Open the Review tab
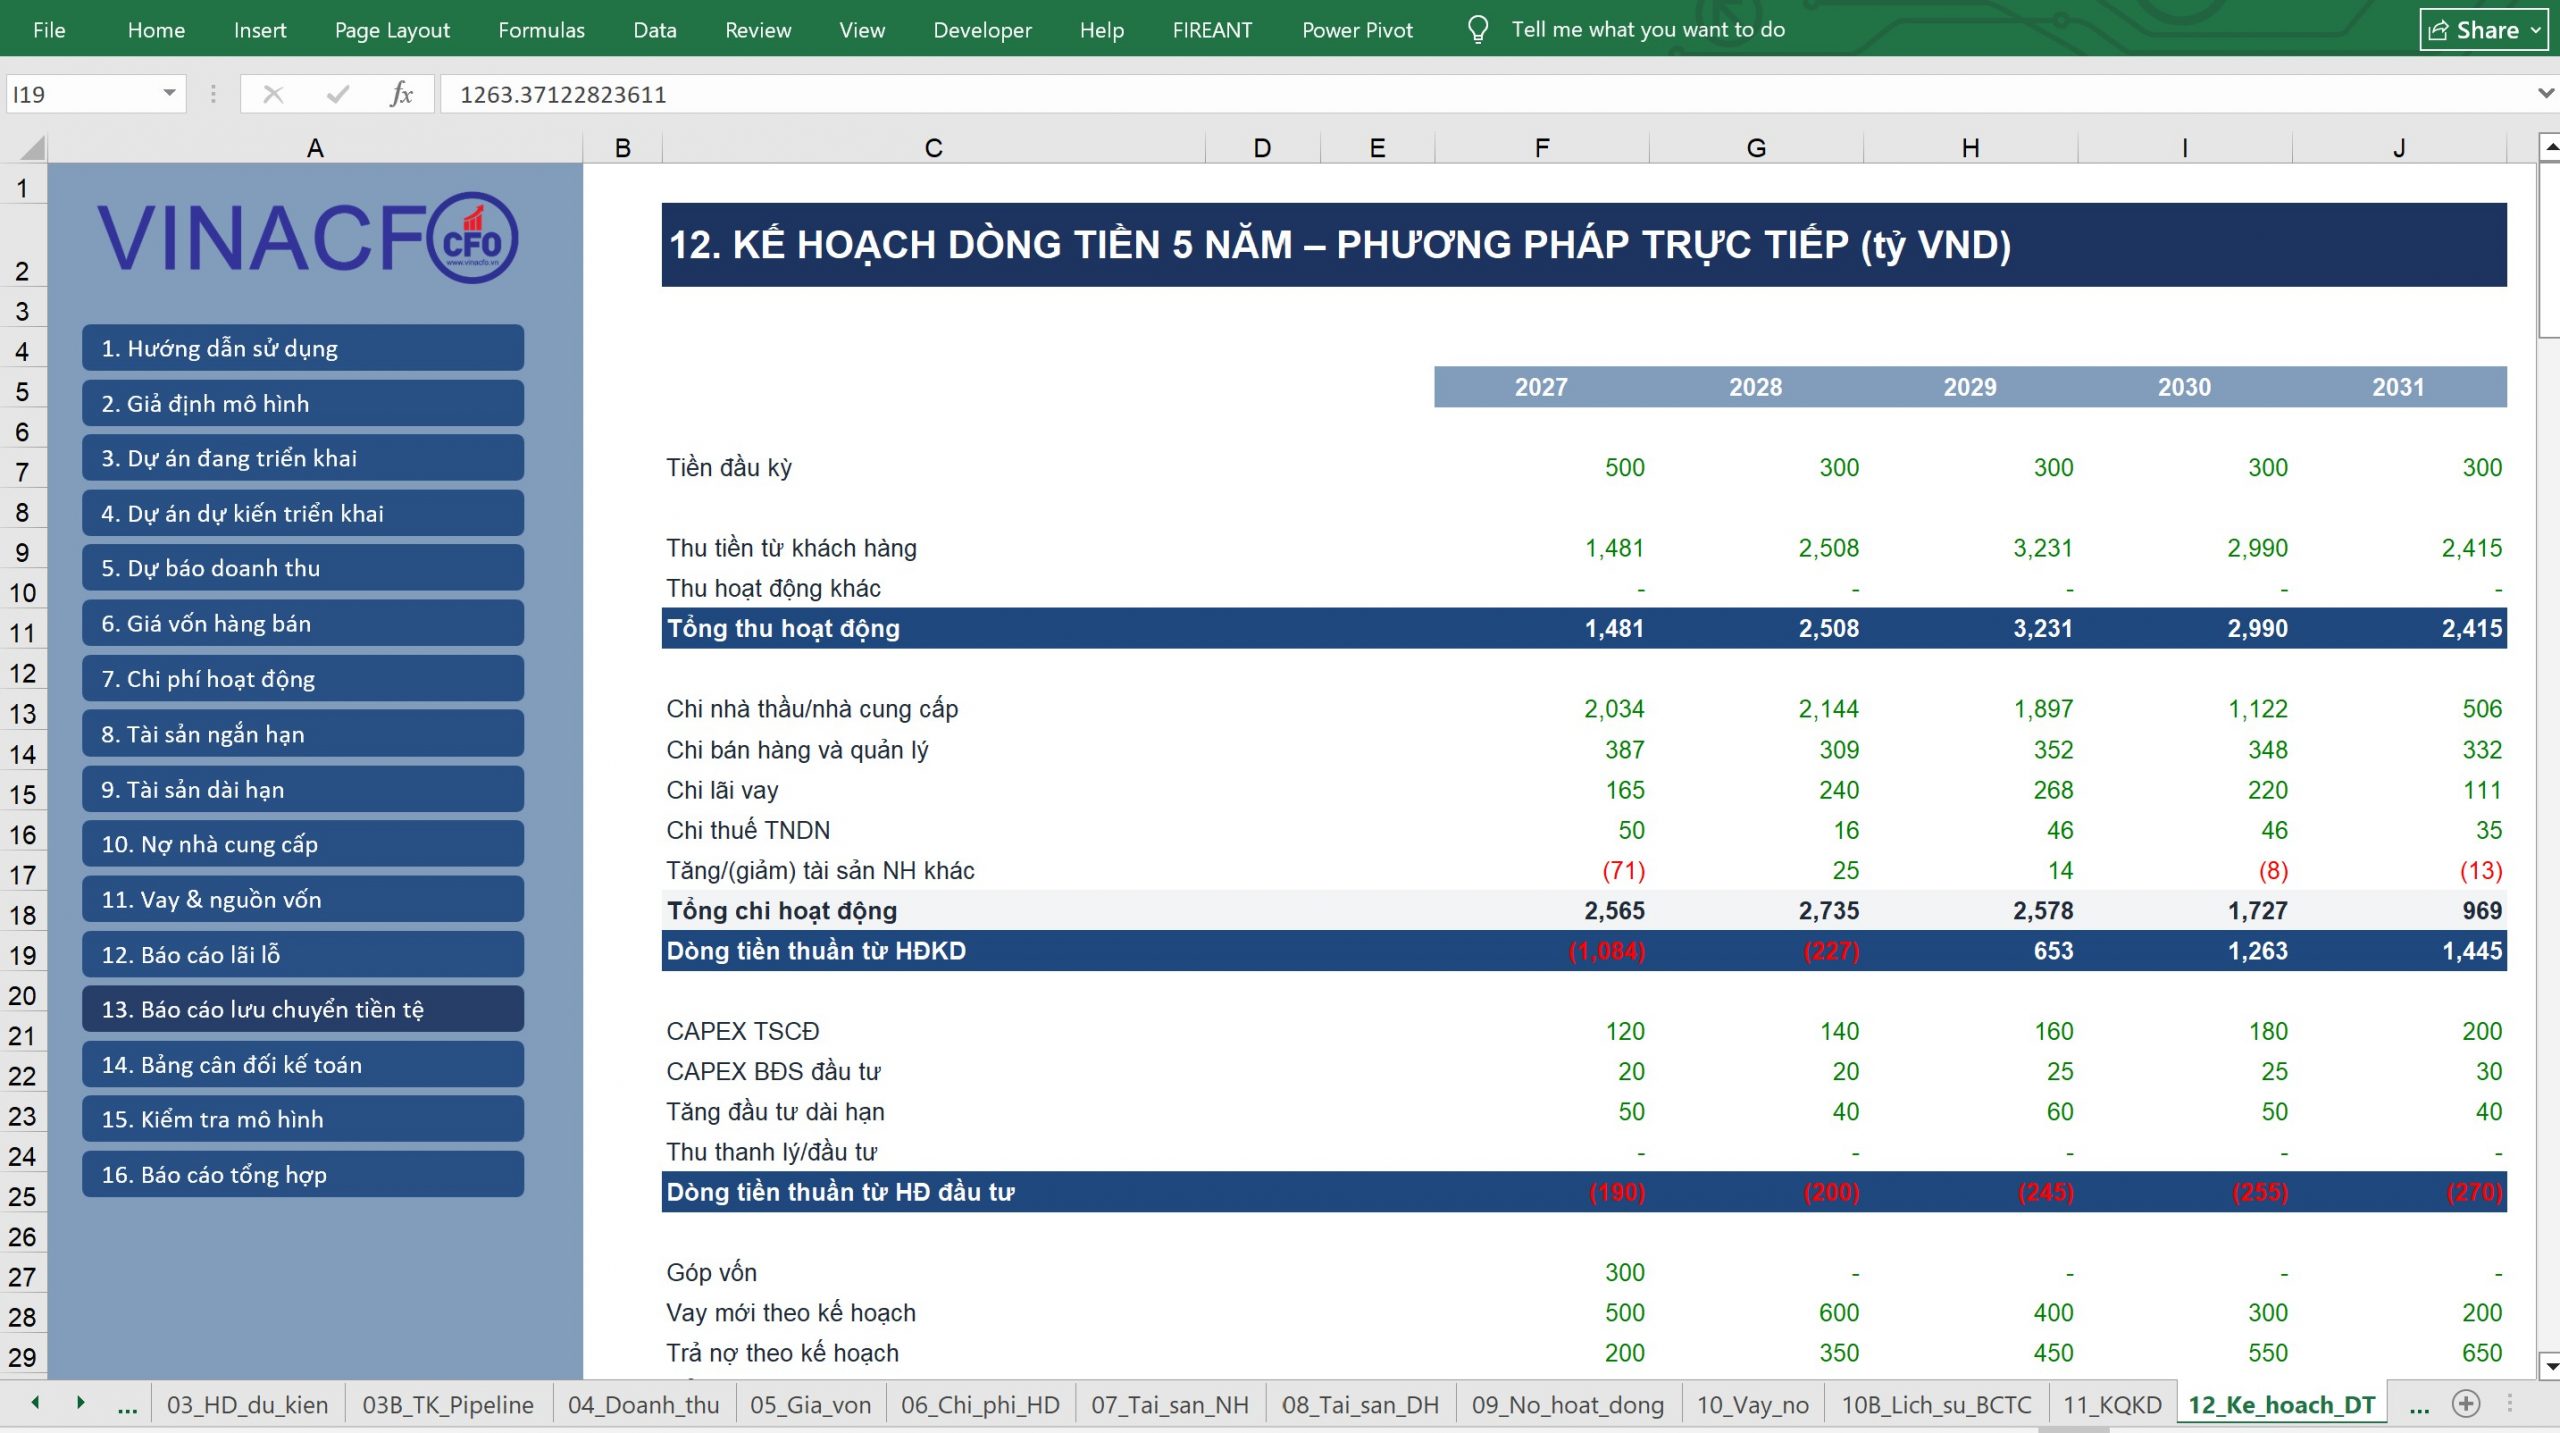Image resolution: width=2560 pixels, height=1433 pixels. pyautogui.click(x=758, y=30)
